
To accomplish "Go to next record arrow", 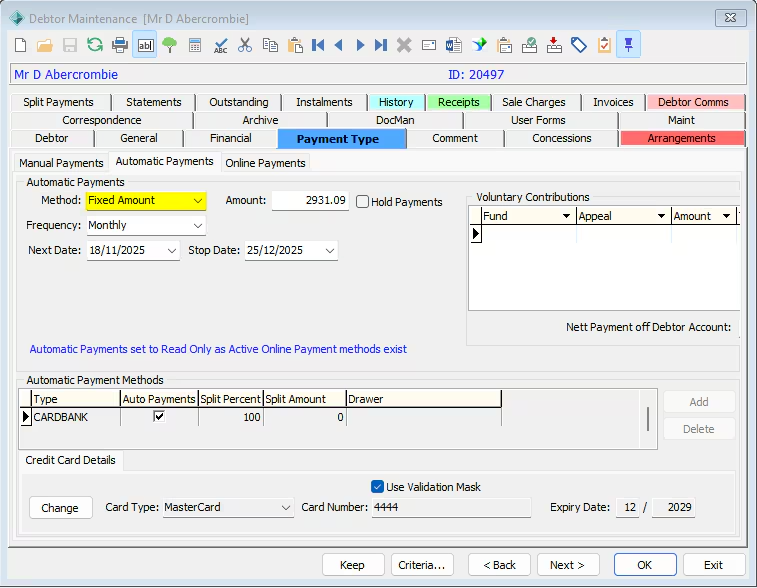I will 360,45.
